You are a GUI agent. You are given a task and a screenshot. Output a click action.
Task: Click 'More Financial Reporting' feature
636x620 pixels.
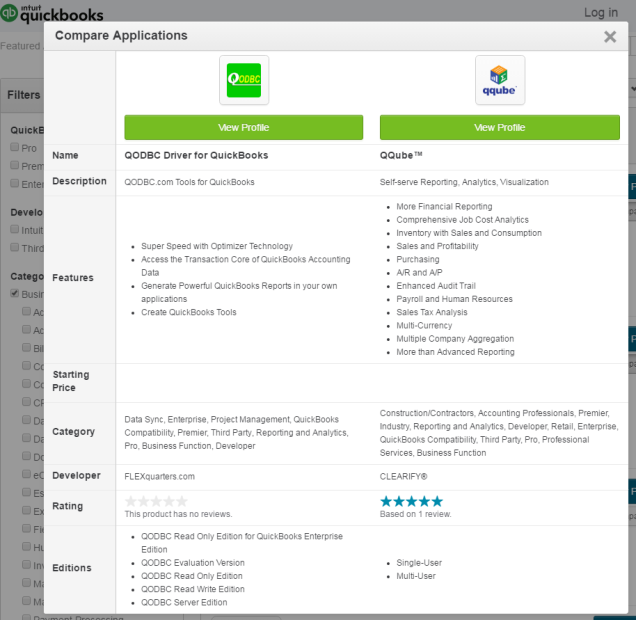tap(444, 206)
